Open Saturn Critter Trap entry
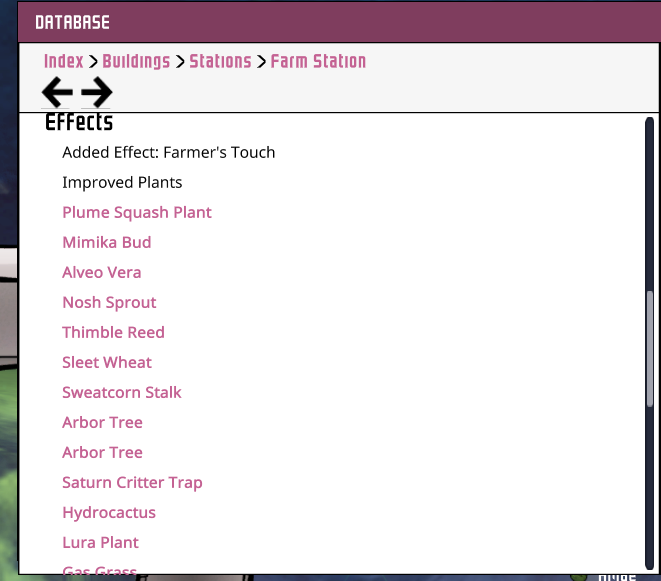 (x=132, y=482)
